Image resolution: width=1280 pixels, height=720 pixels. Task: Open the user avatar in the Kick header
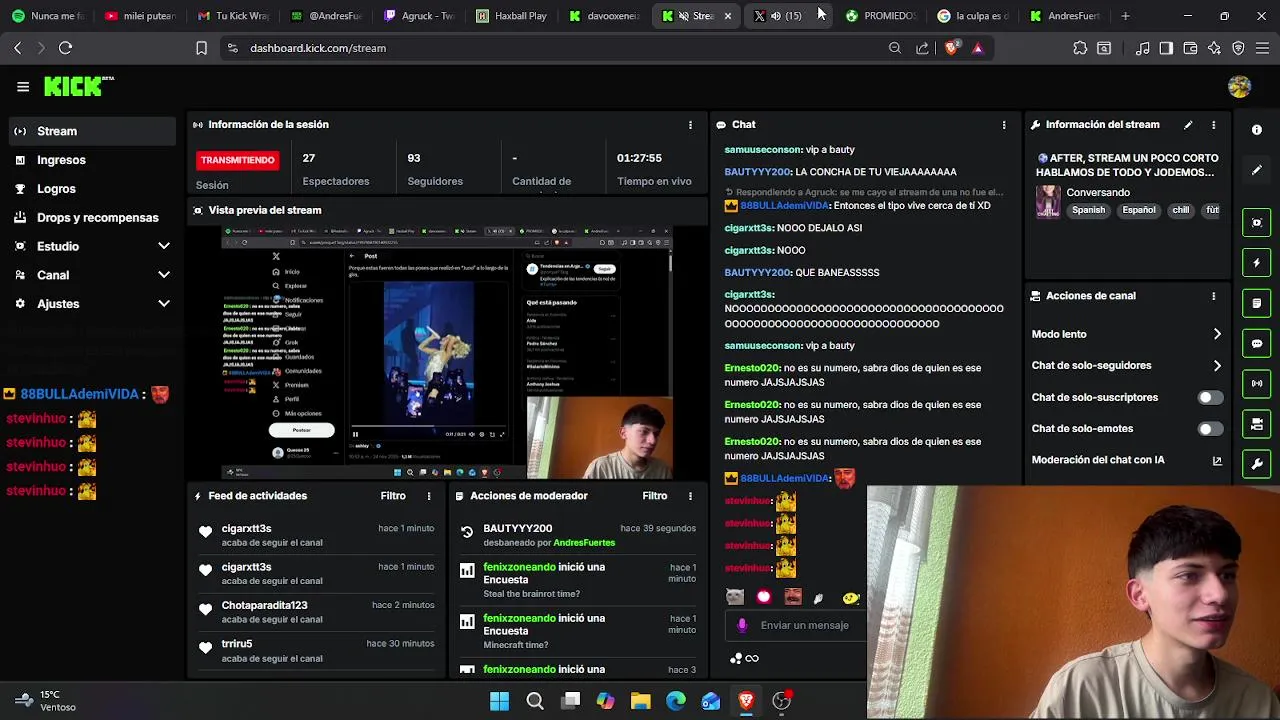pos(1239,87)
